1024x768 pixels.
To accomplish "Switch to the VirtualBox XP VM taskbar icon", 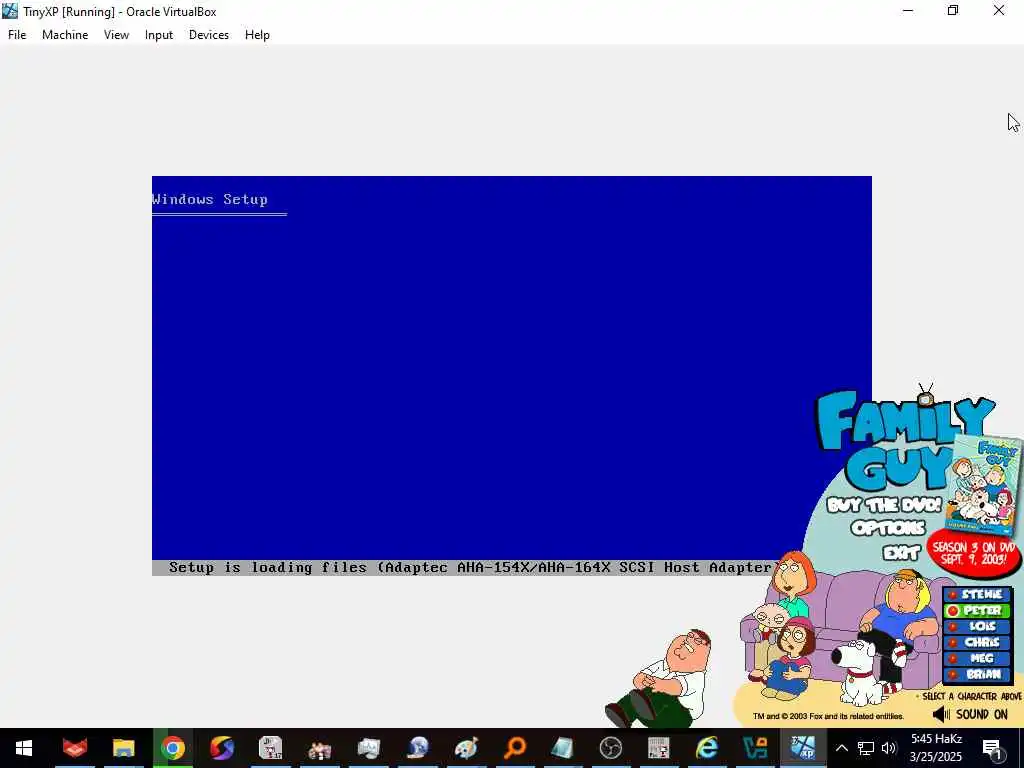I will (803, 748).
